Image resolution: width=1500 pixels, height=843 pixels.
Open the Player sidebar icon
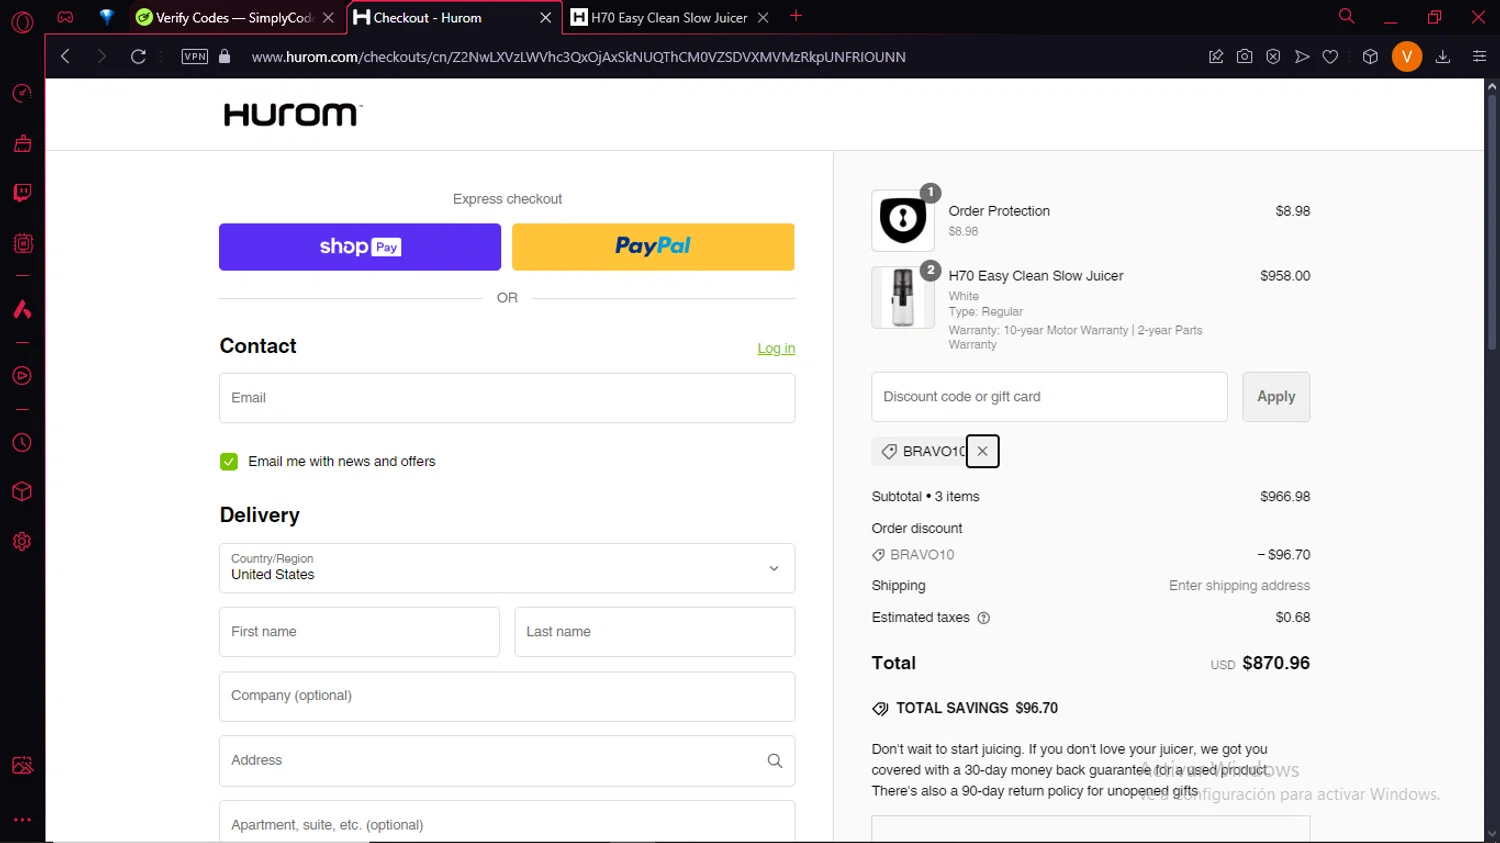[x=22, y=376]
